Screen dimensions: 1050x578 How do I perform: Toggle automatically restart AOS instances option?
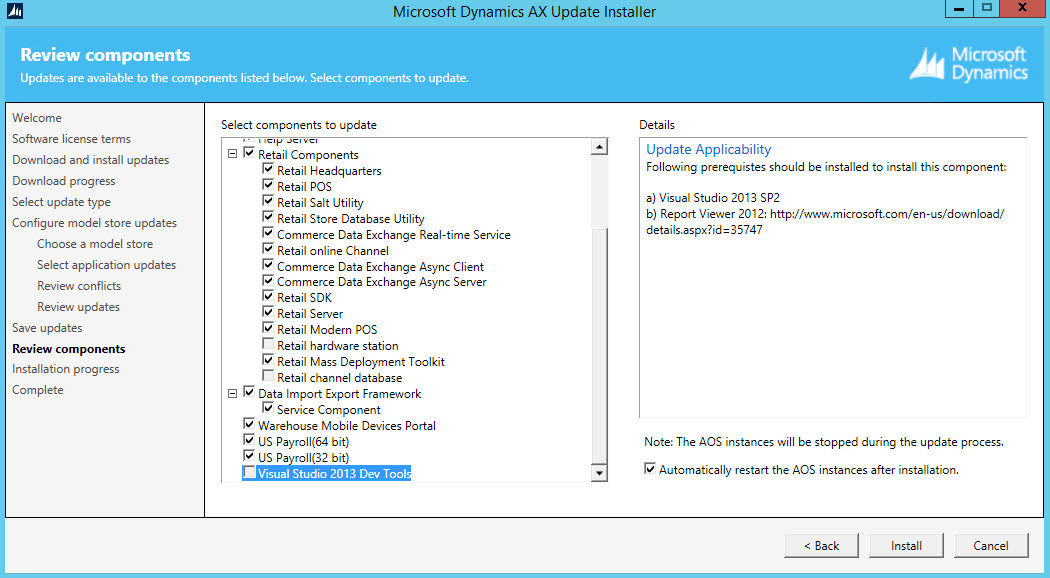(651, 469)
